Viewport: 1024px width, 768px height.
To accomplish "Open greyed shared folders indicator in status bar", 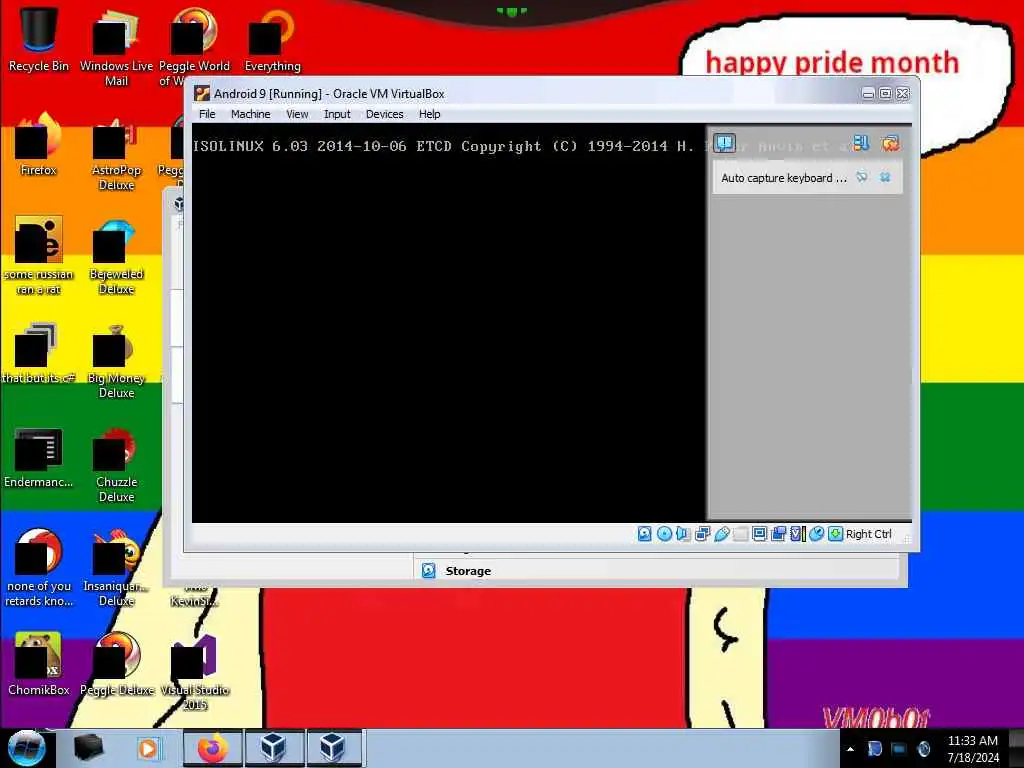I will tap(740, 534).
